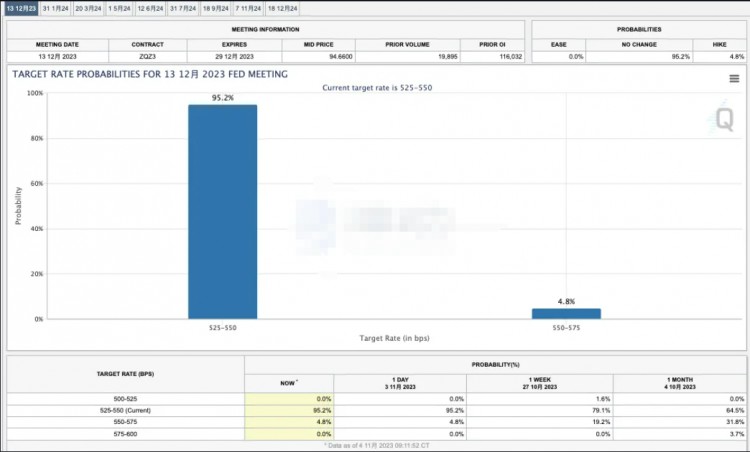This screenshot has width=750, height=452.
Task: Select the 18 12月24 meeting tab
Action: pos(283,9)
